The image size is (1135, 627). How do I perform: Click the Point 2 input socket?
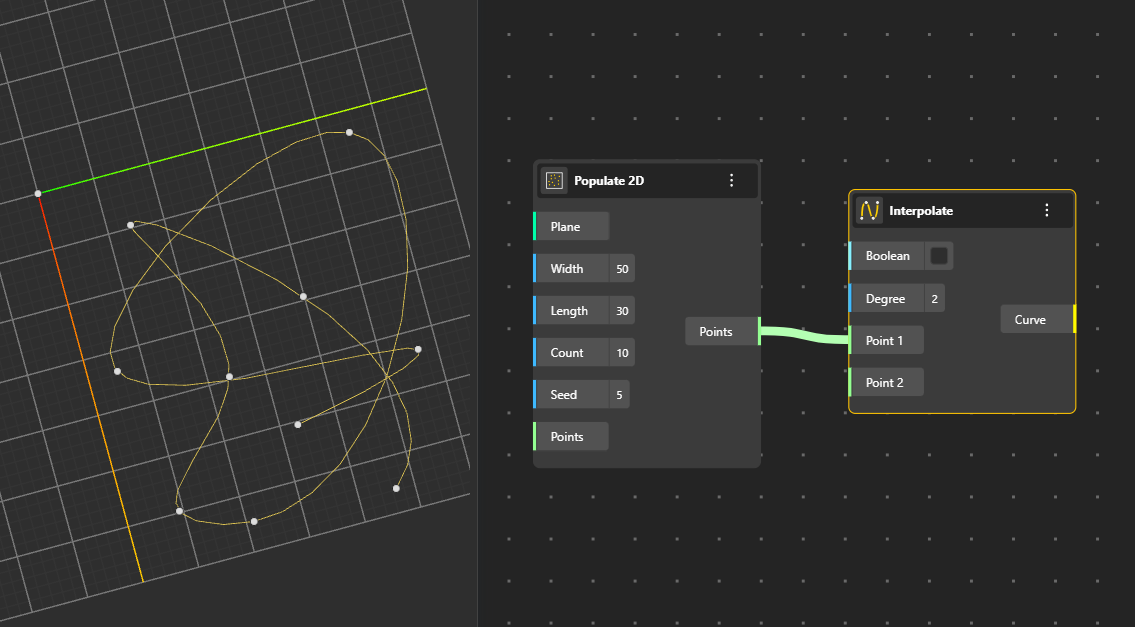pos(884,383)
